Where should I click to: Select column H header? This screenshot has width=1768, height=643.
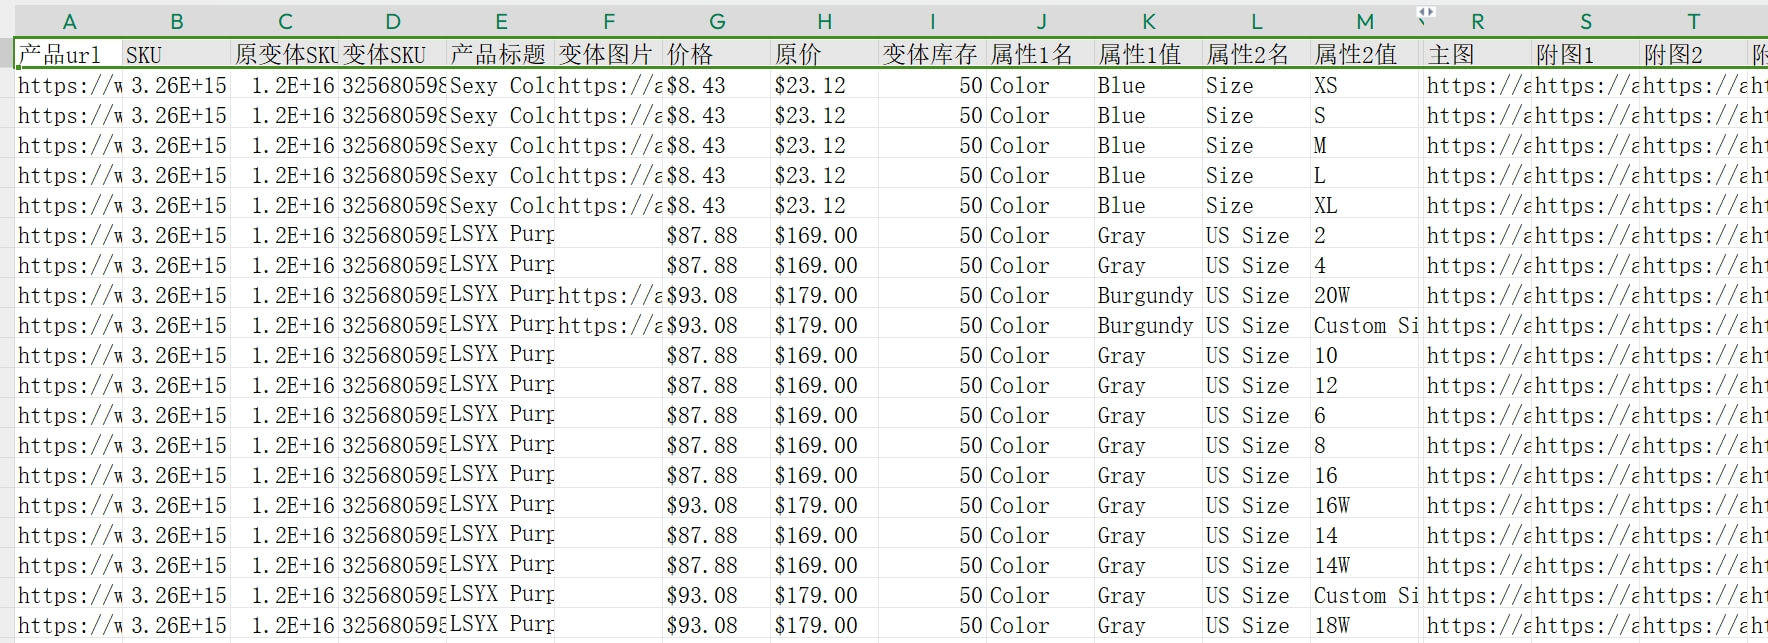825,21
